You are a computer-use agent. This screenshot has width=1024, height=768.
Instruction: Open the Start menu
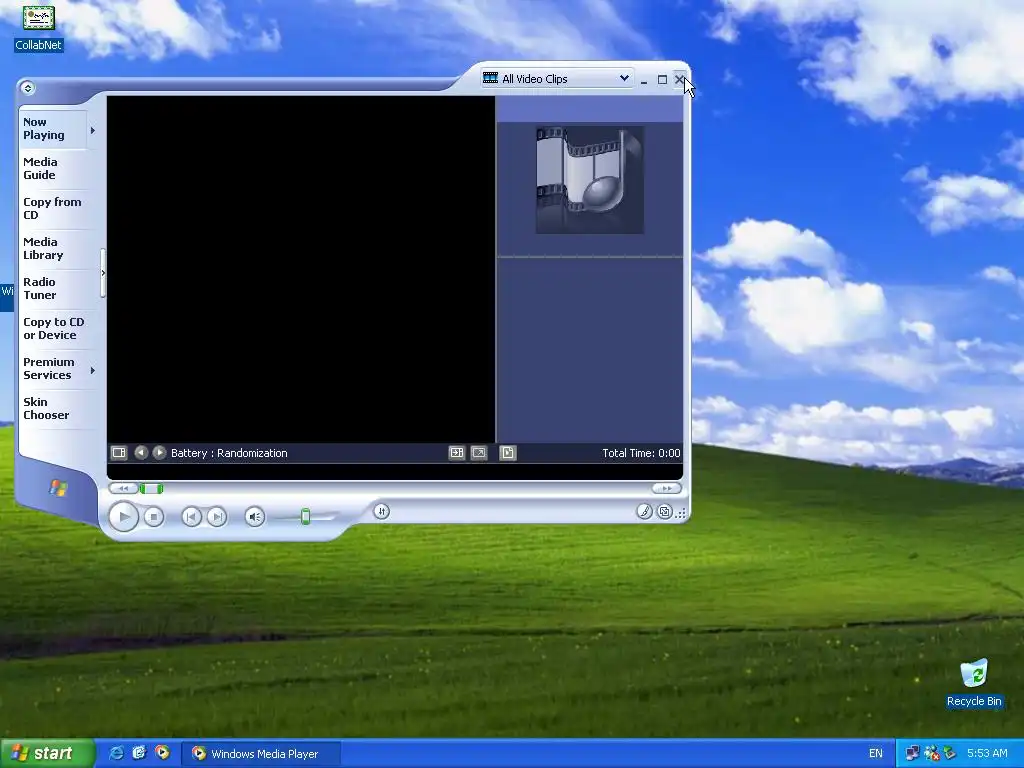(x=47, y=754)
